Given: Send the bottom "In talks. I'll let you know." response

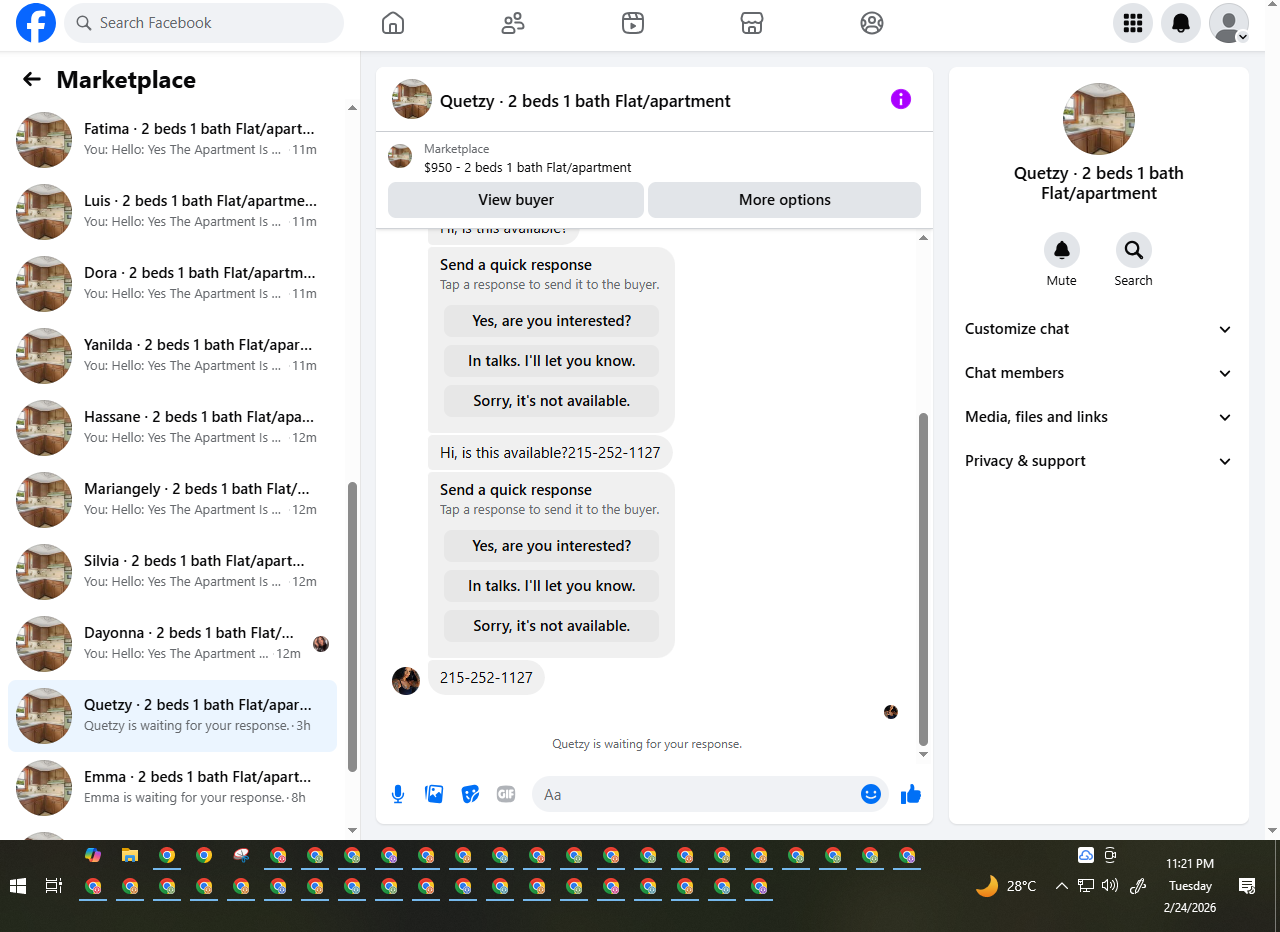Looking at the screenshot, I should 552,586.
